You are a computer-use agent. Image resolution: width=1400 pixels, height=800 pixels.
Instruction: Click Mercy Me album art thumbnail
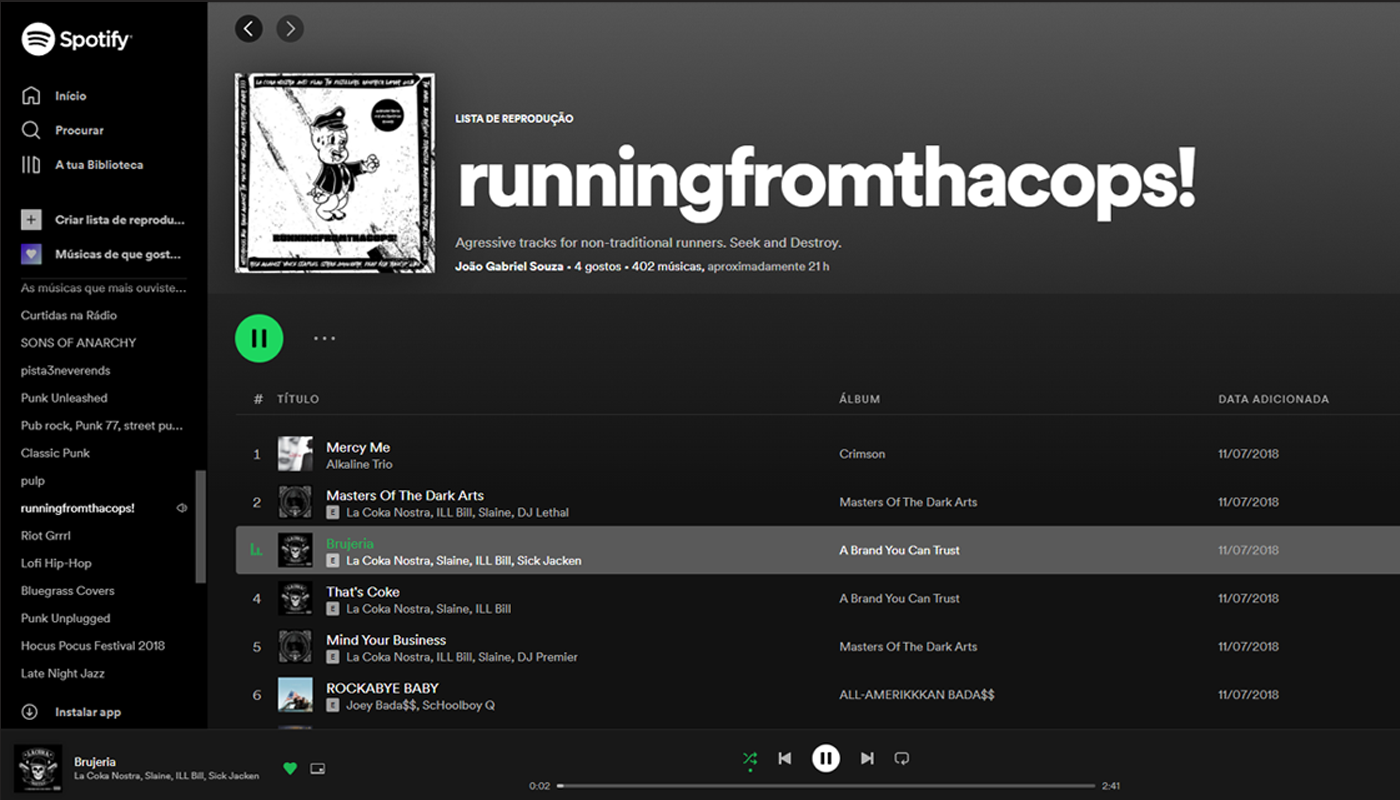(x=295, y=454)
